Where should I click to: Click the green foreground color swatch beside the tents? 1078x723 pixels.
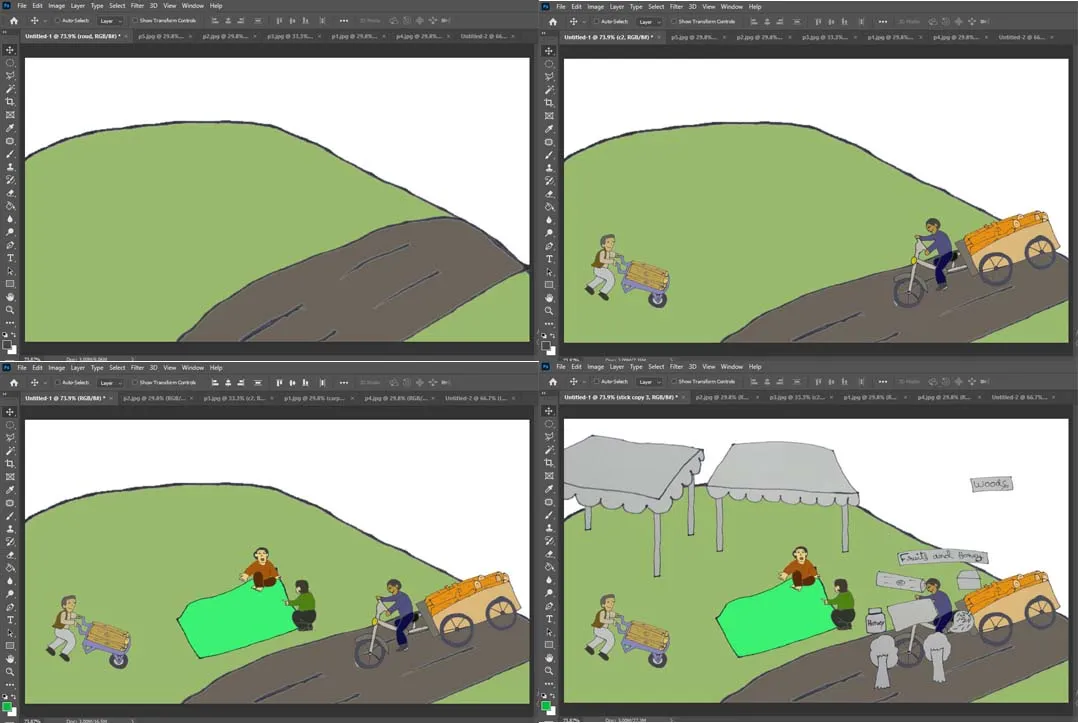(546, 706)
